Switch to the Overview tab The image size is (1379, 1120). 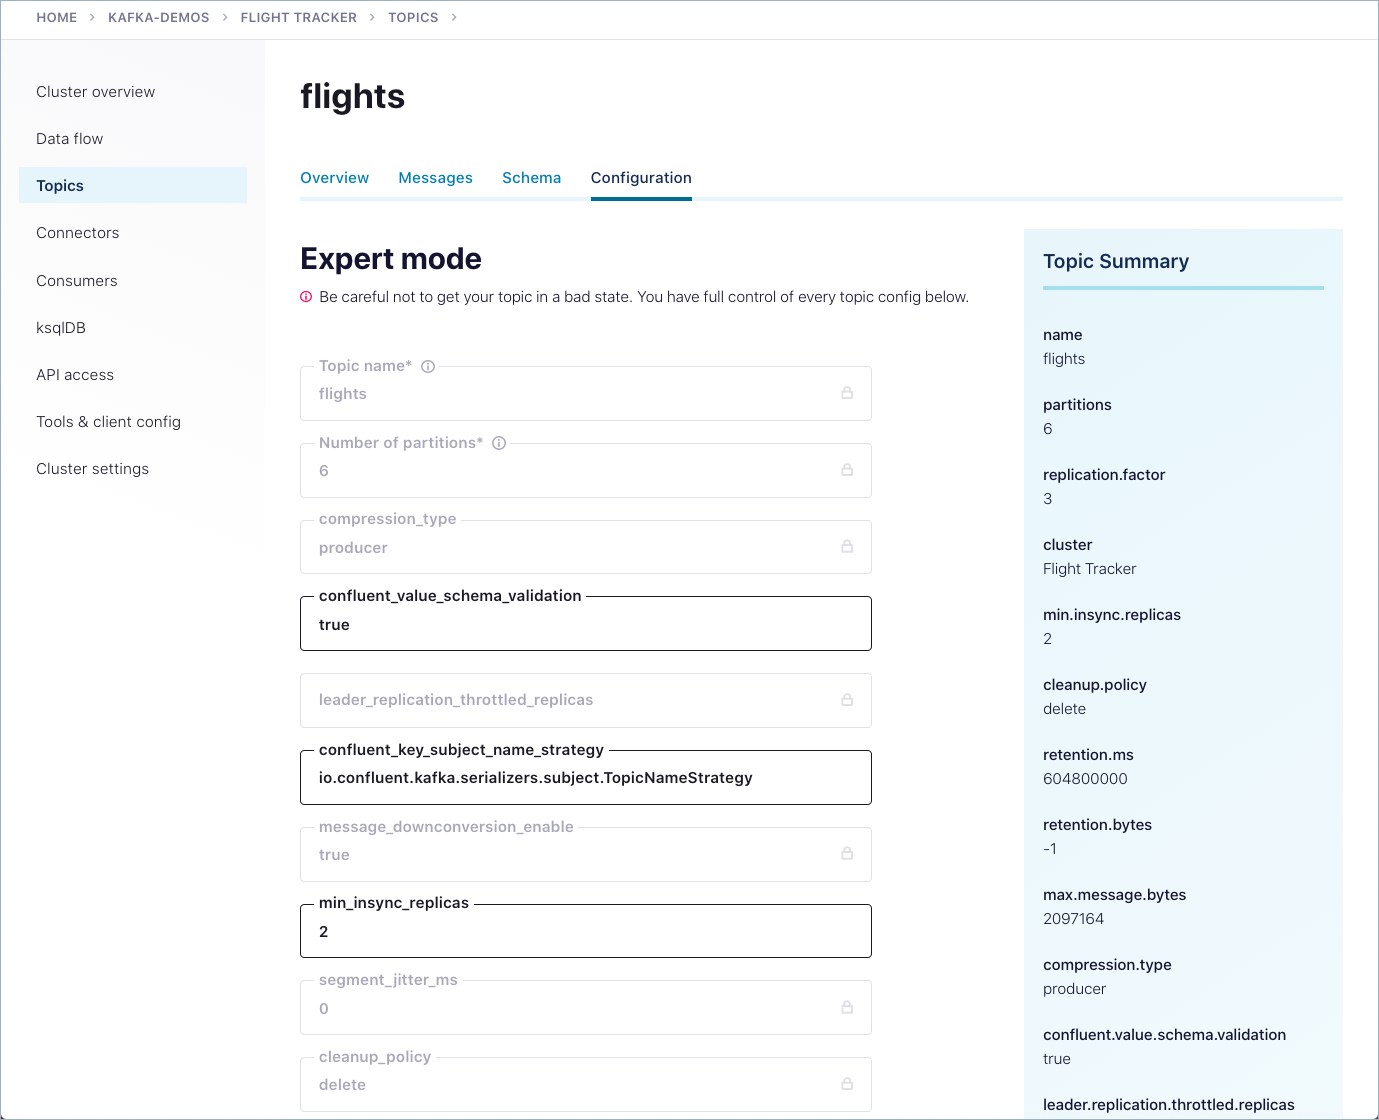click(x=334, y=178)
